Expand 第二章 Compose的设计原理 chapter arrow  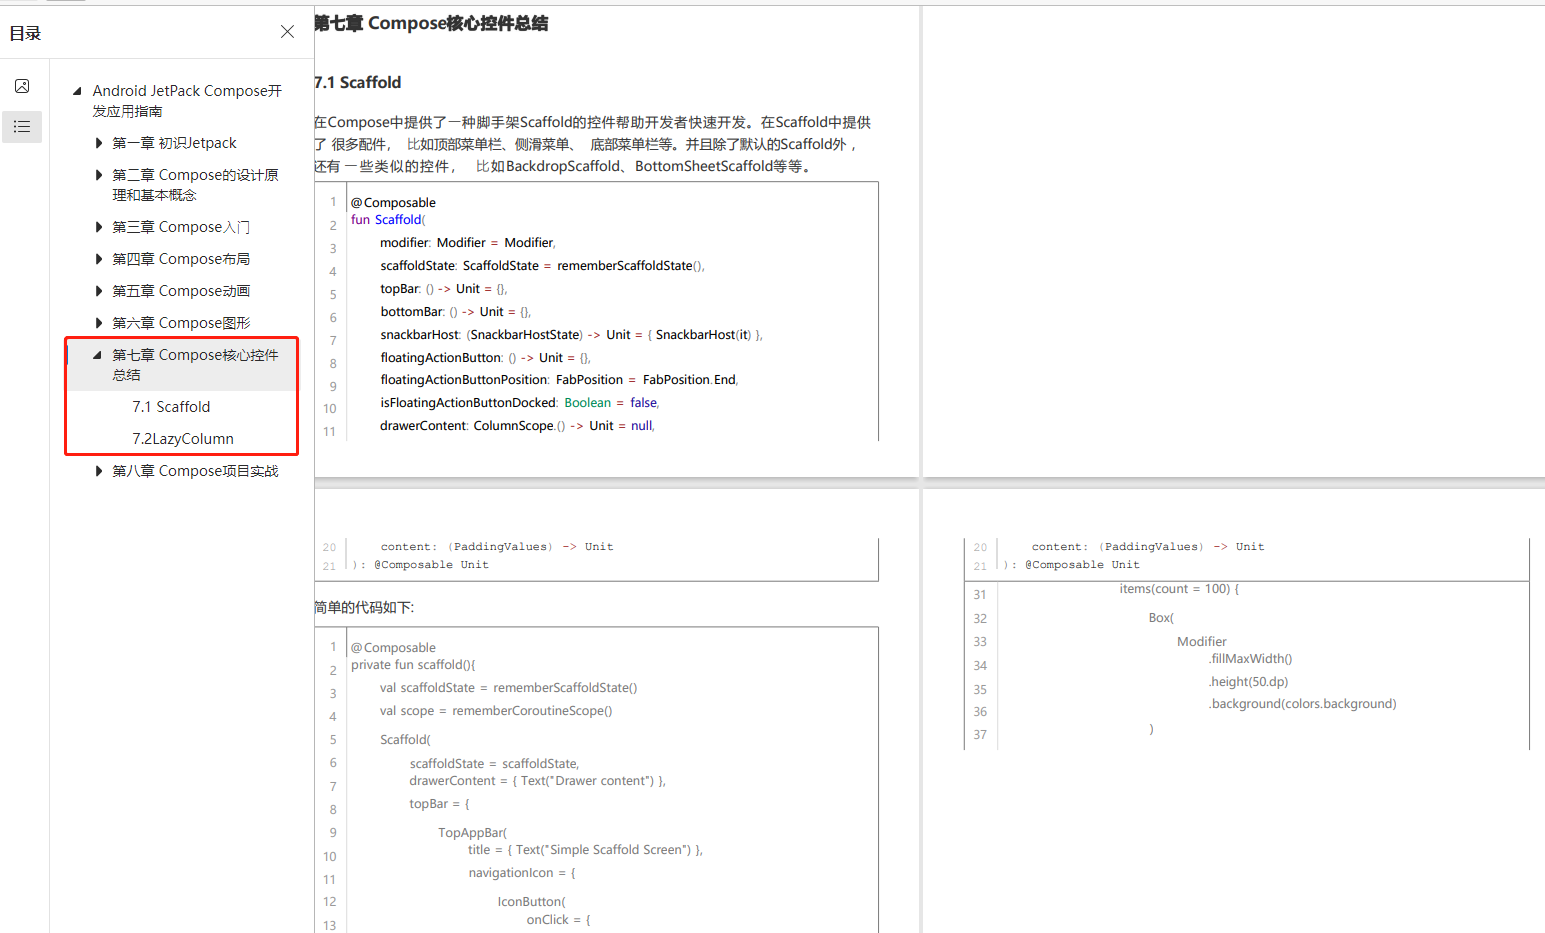98,175
